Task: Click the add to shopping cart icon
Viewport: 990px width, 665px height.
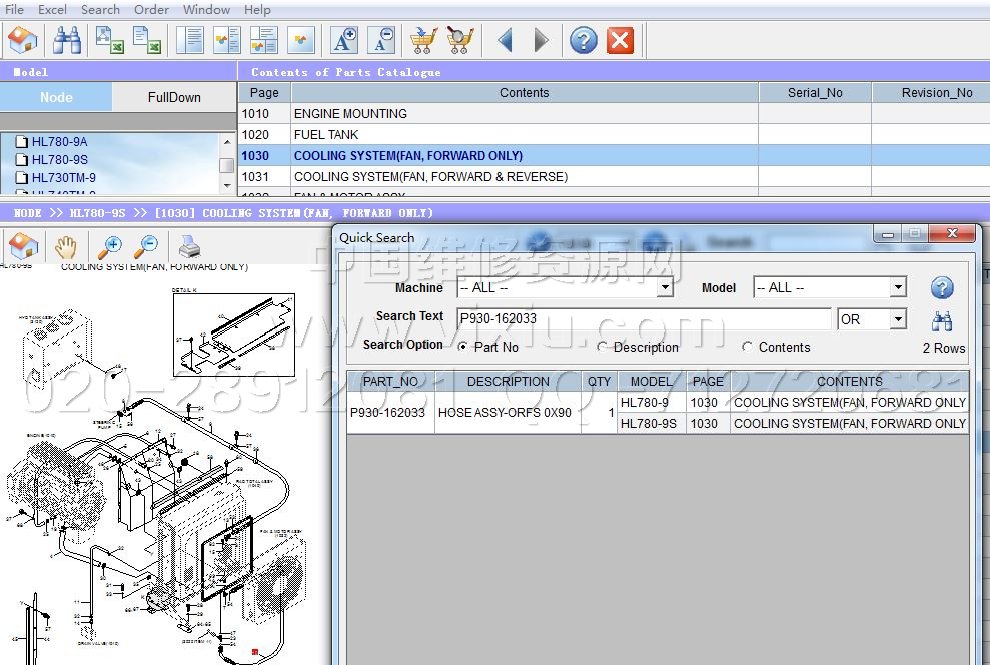Action: pyautogui.click(x=423, y=40)
